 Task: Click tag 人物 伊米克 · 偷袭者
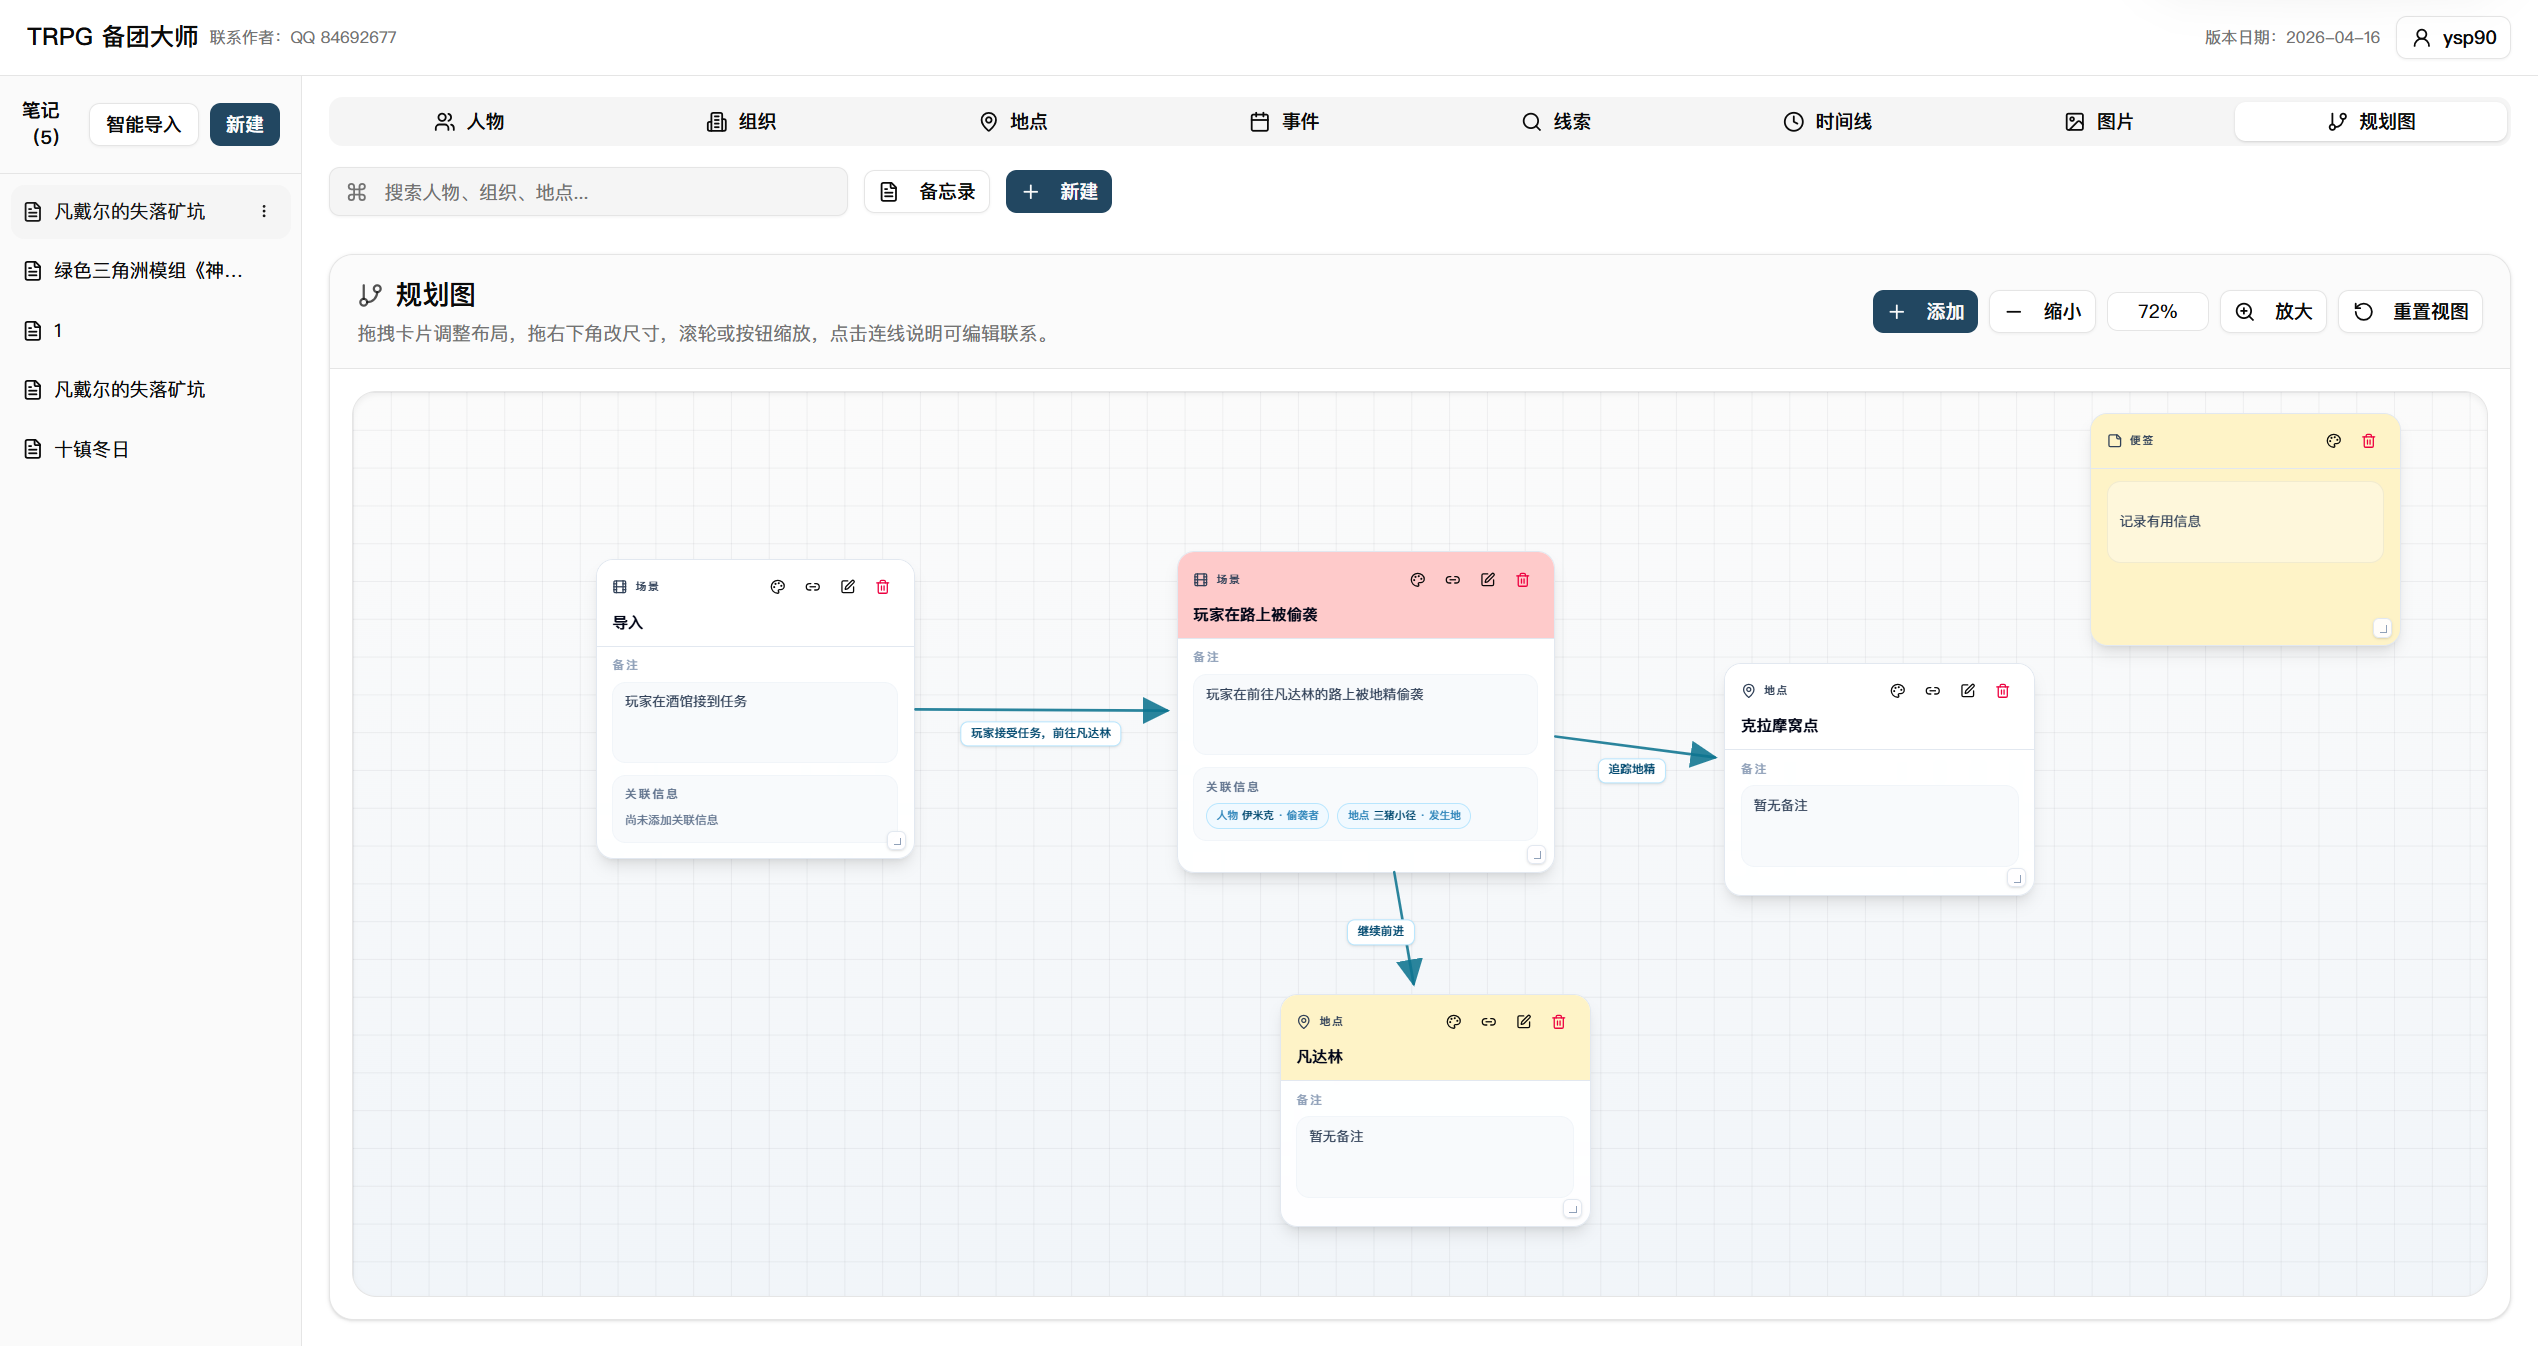click(x=1268, y=815)
